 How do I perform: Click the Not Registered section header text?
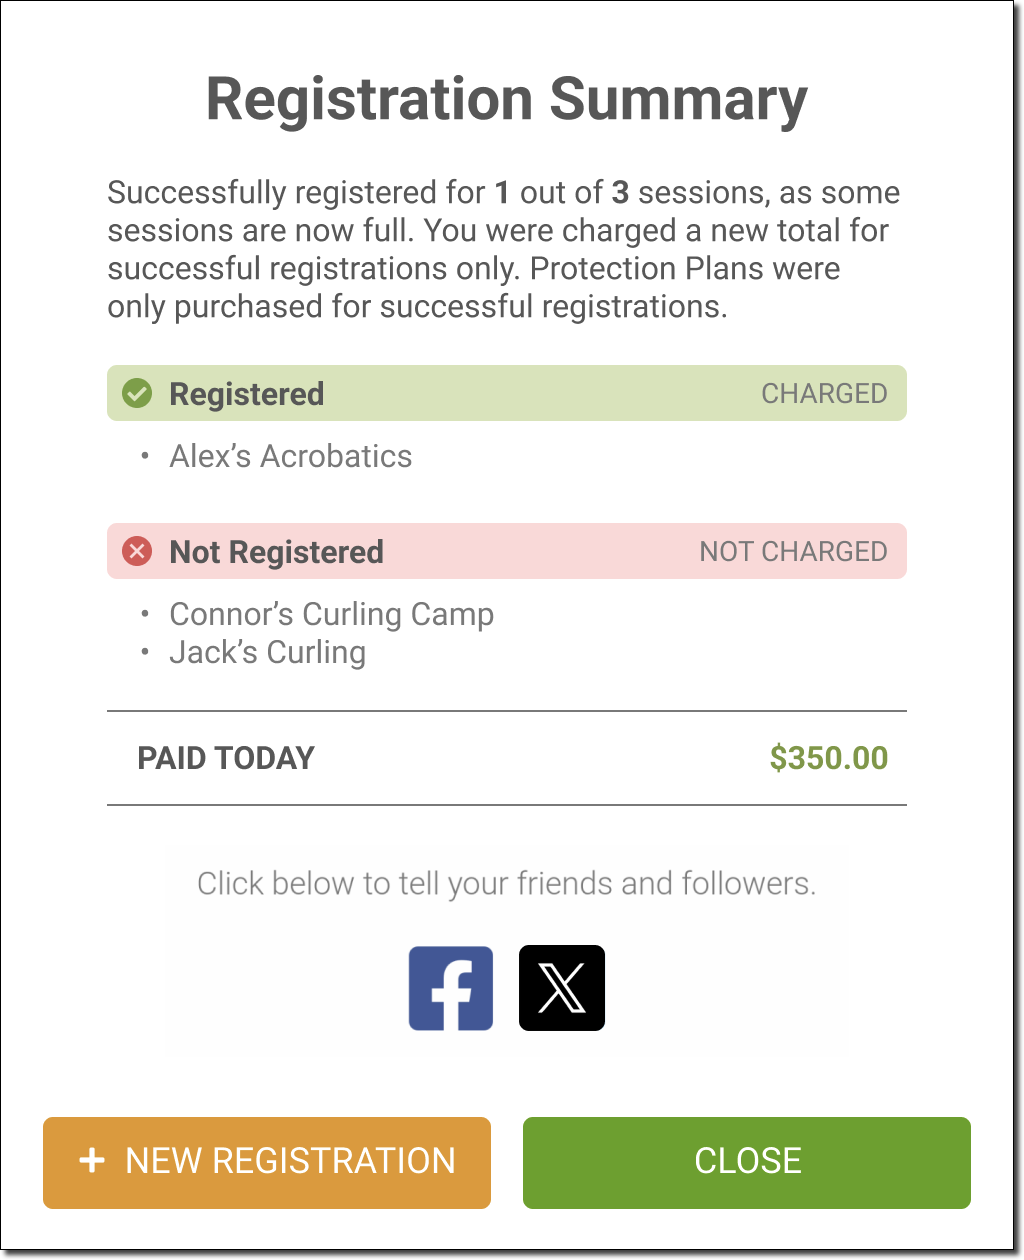(x=276, y=552)
